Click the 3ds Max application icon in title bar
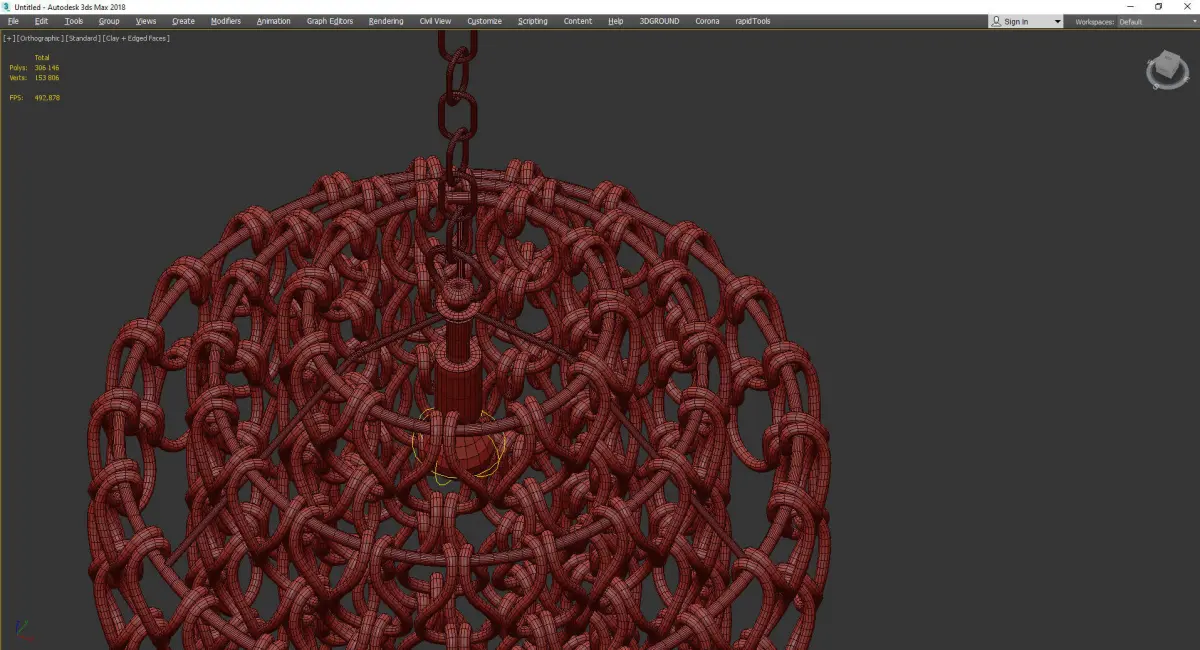Viewport: 1200px width, 650px height. 7,7
